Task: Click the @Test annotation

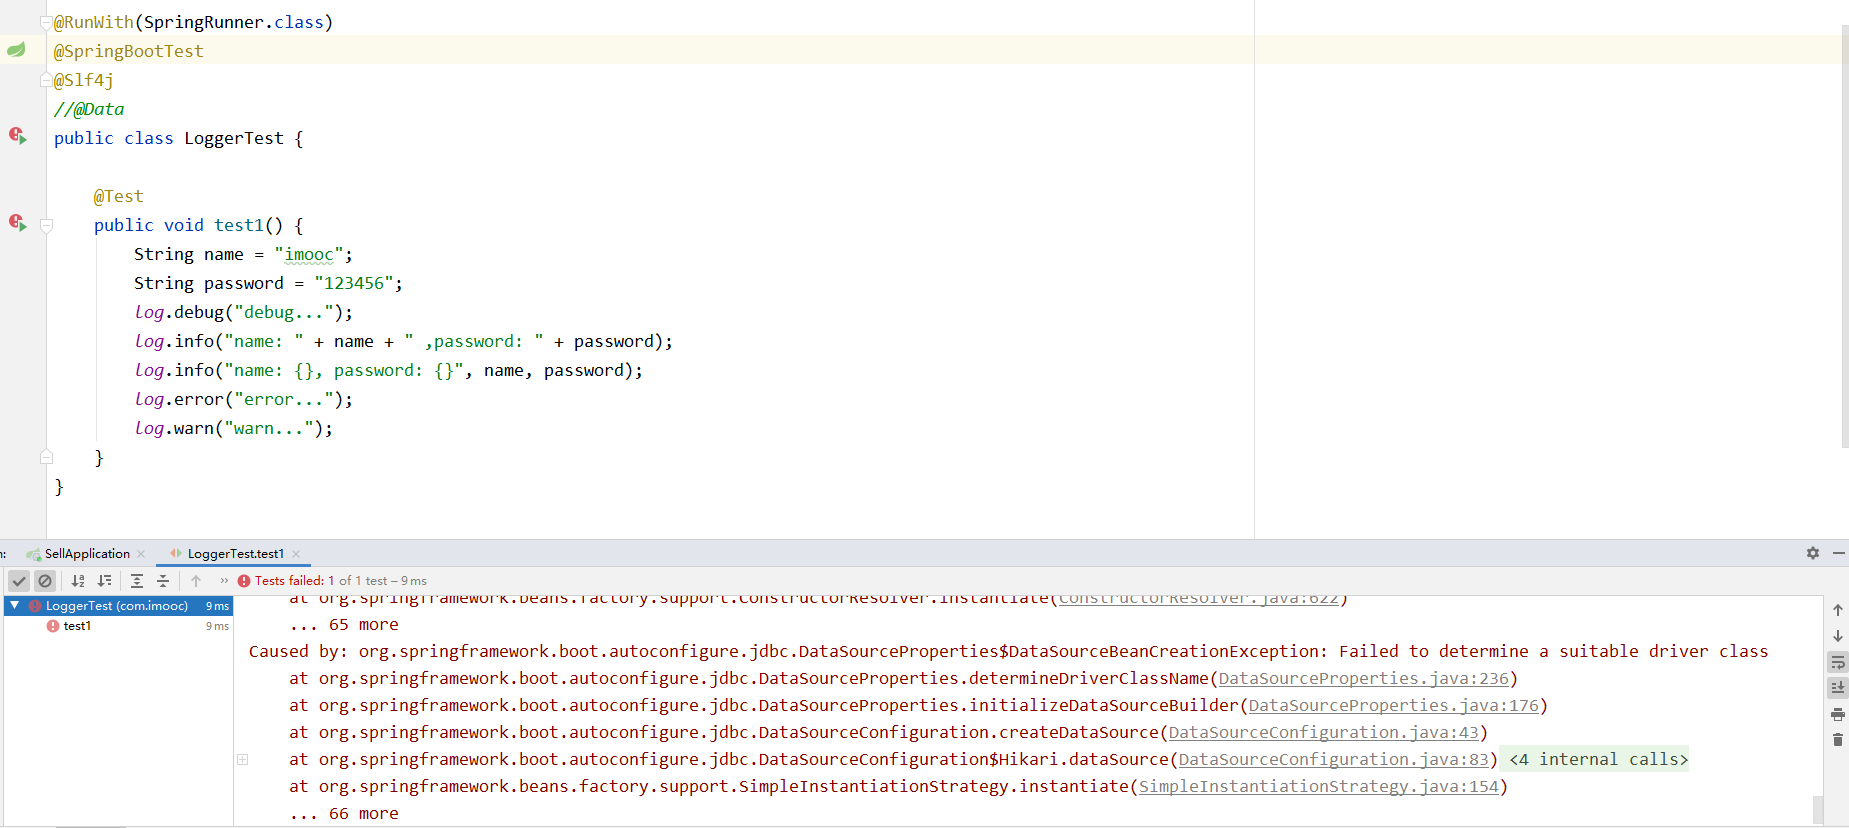Action: click(118, 197)
